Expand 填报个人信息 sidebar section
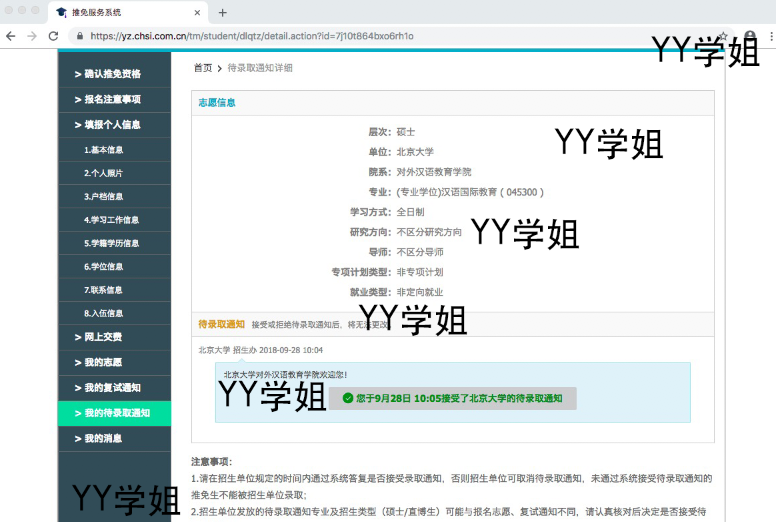Viewport: 776px width, 522px height. 114,125
